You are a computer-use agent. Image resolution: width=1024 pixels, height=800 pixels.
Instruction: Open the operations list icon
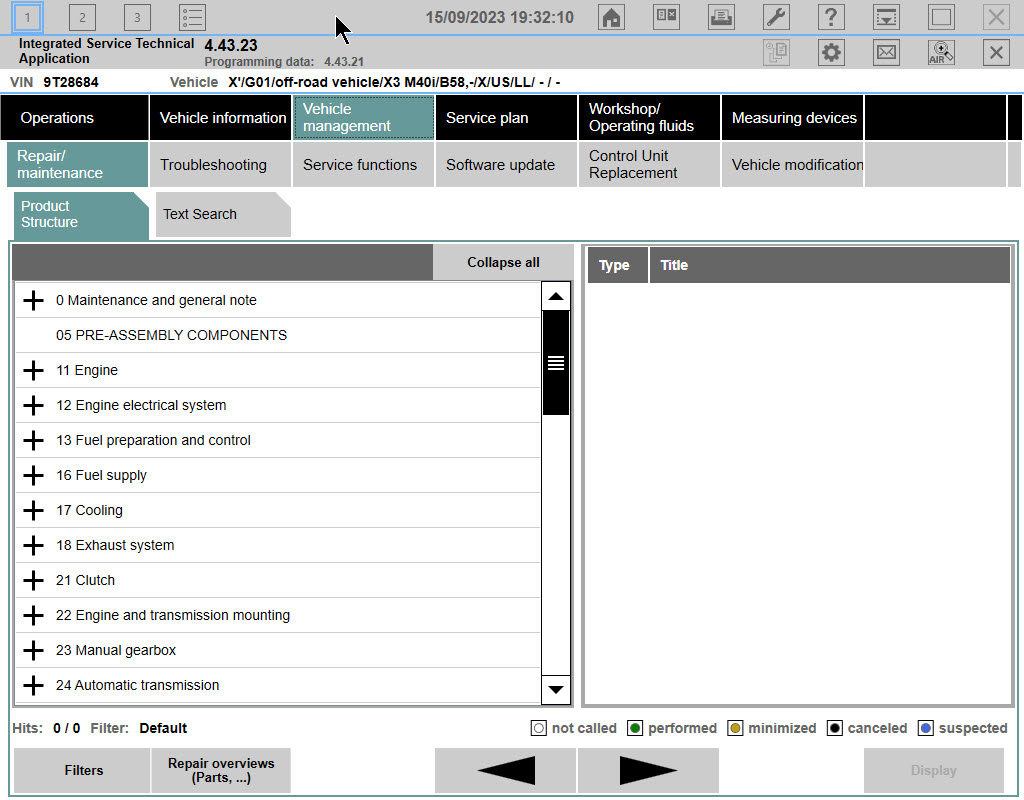(x=192, y=17)
